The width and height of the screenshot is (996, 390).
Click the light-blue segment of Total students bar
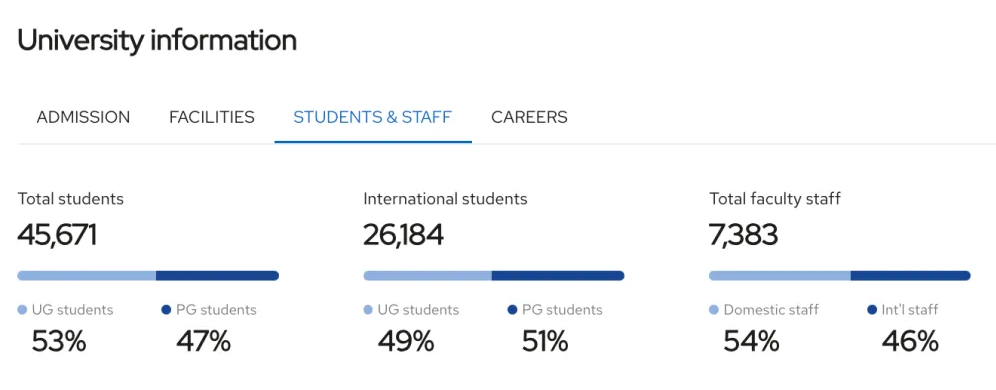coord(86,276)
